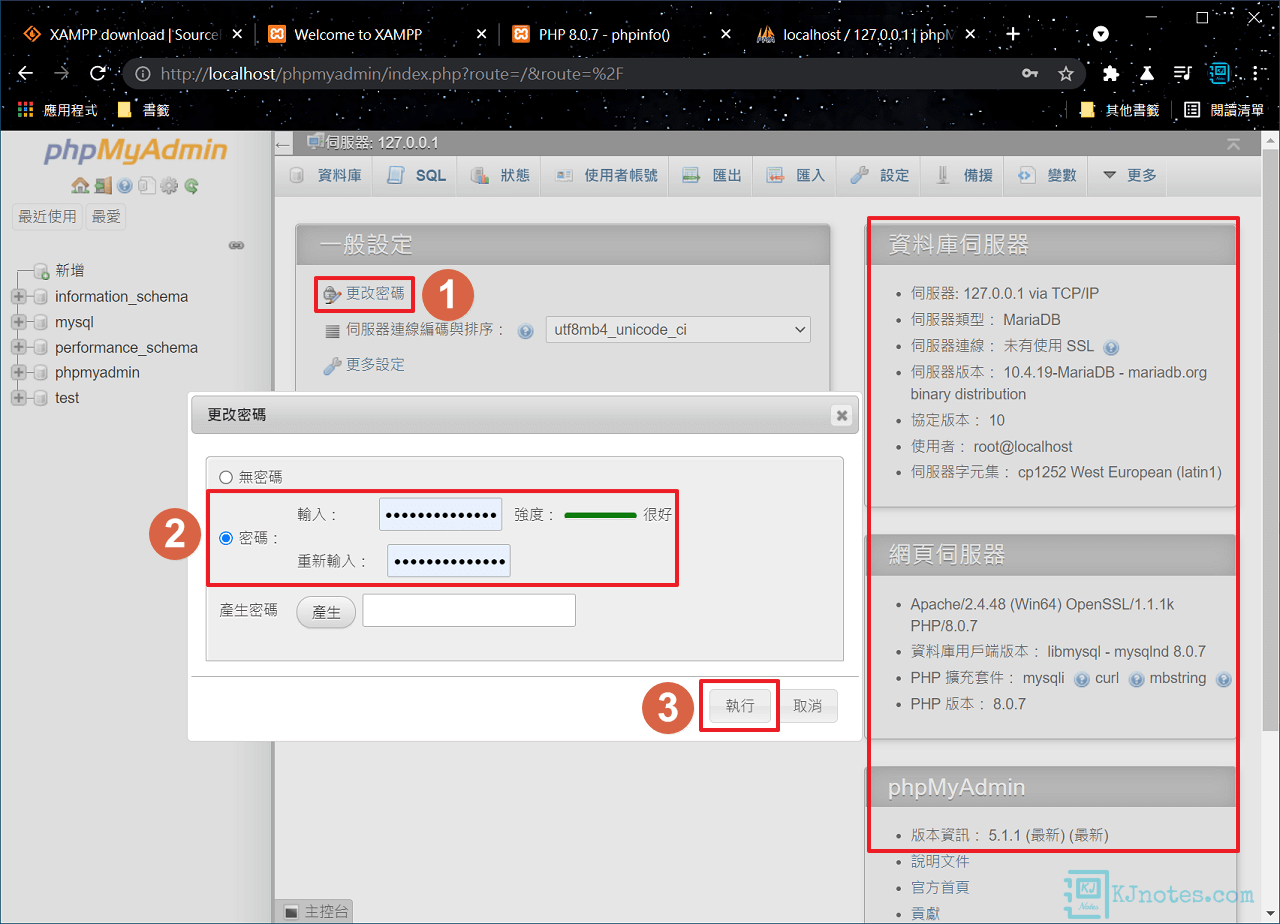Click the Chrome Labs flask icon
The width and height of the screenshot is (1280, 924).
[1147, 73]
